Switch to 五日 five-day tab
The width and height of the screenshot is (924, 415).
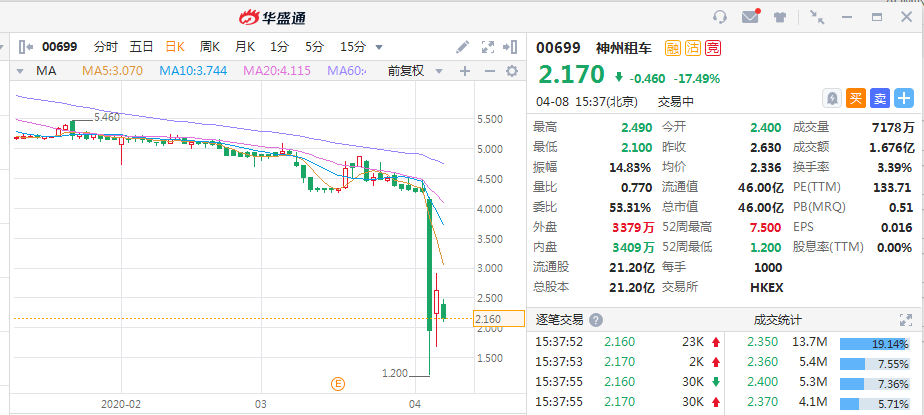pos(141,47)
